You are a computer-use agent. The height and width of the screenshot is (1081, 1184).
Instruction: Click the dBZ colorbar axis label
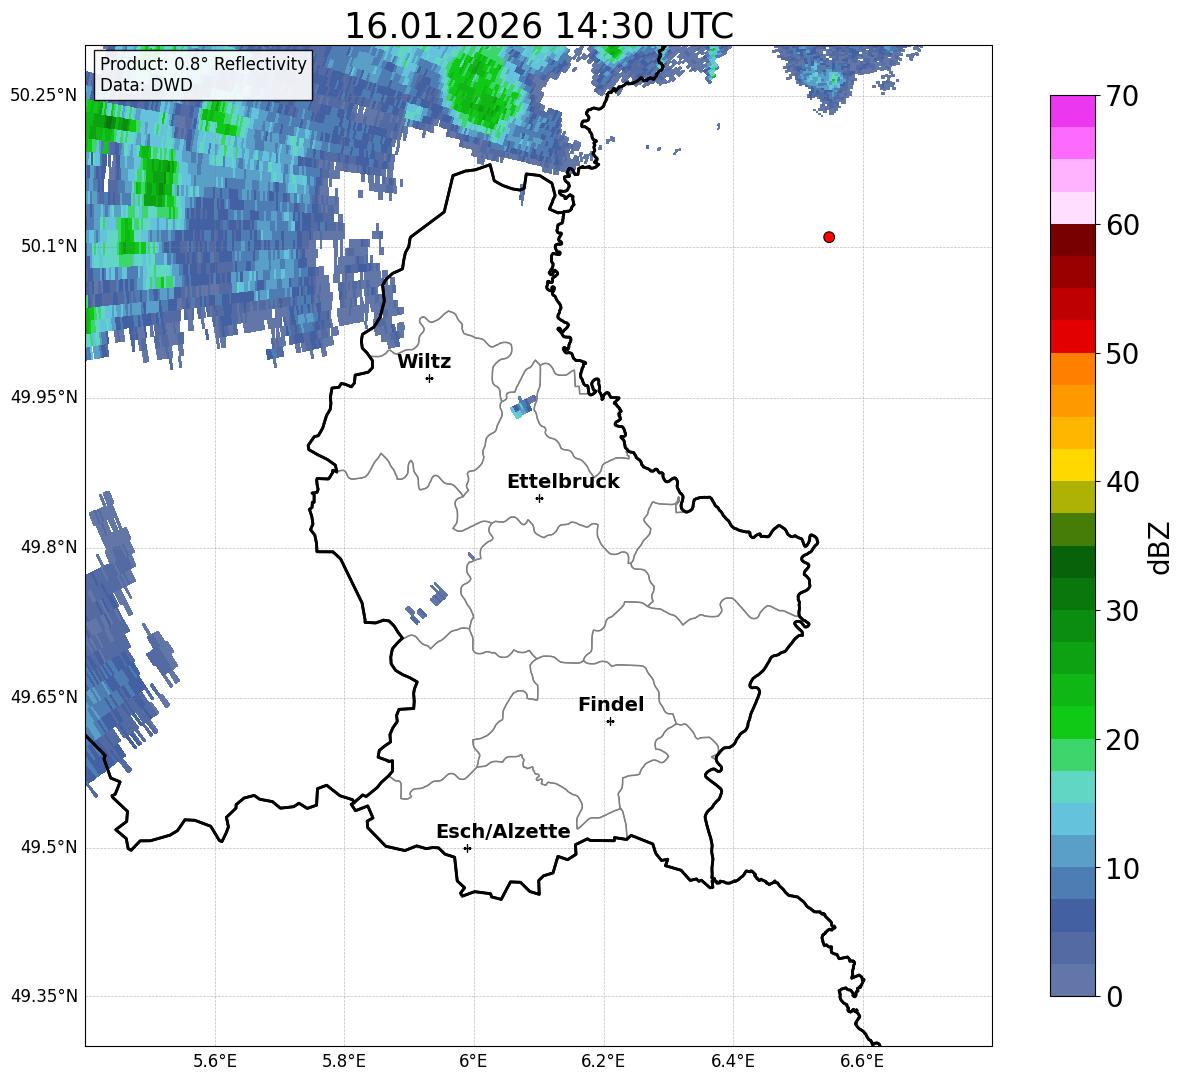click(x=1158, y=548)
